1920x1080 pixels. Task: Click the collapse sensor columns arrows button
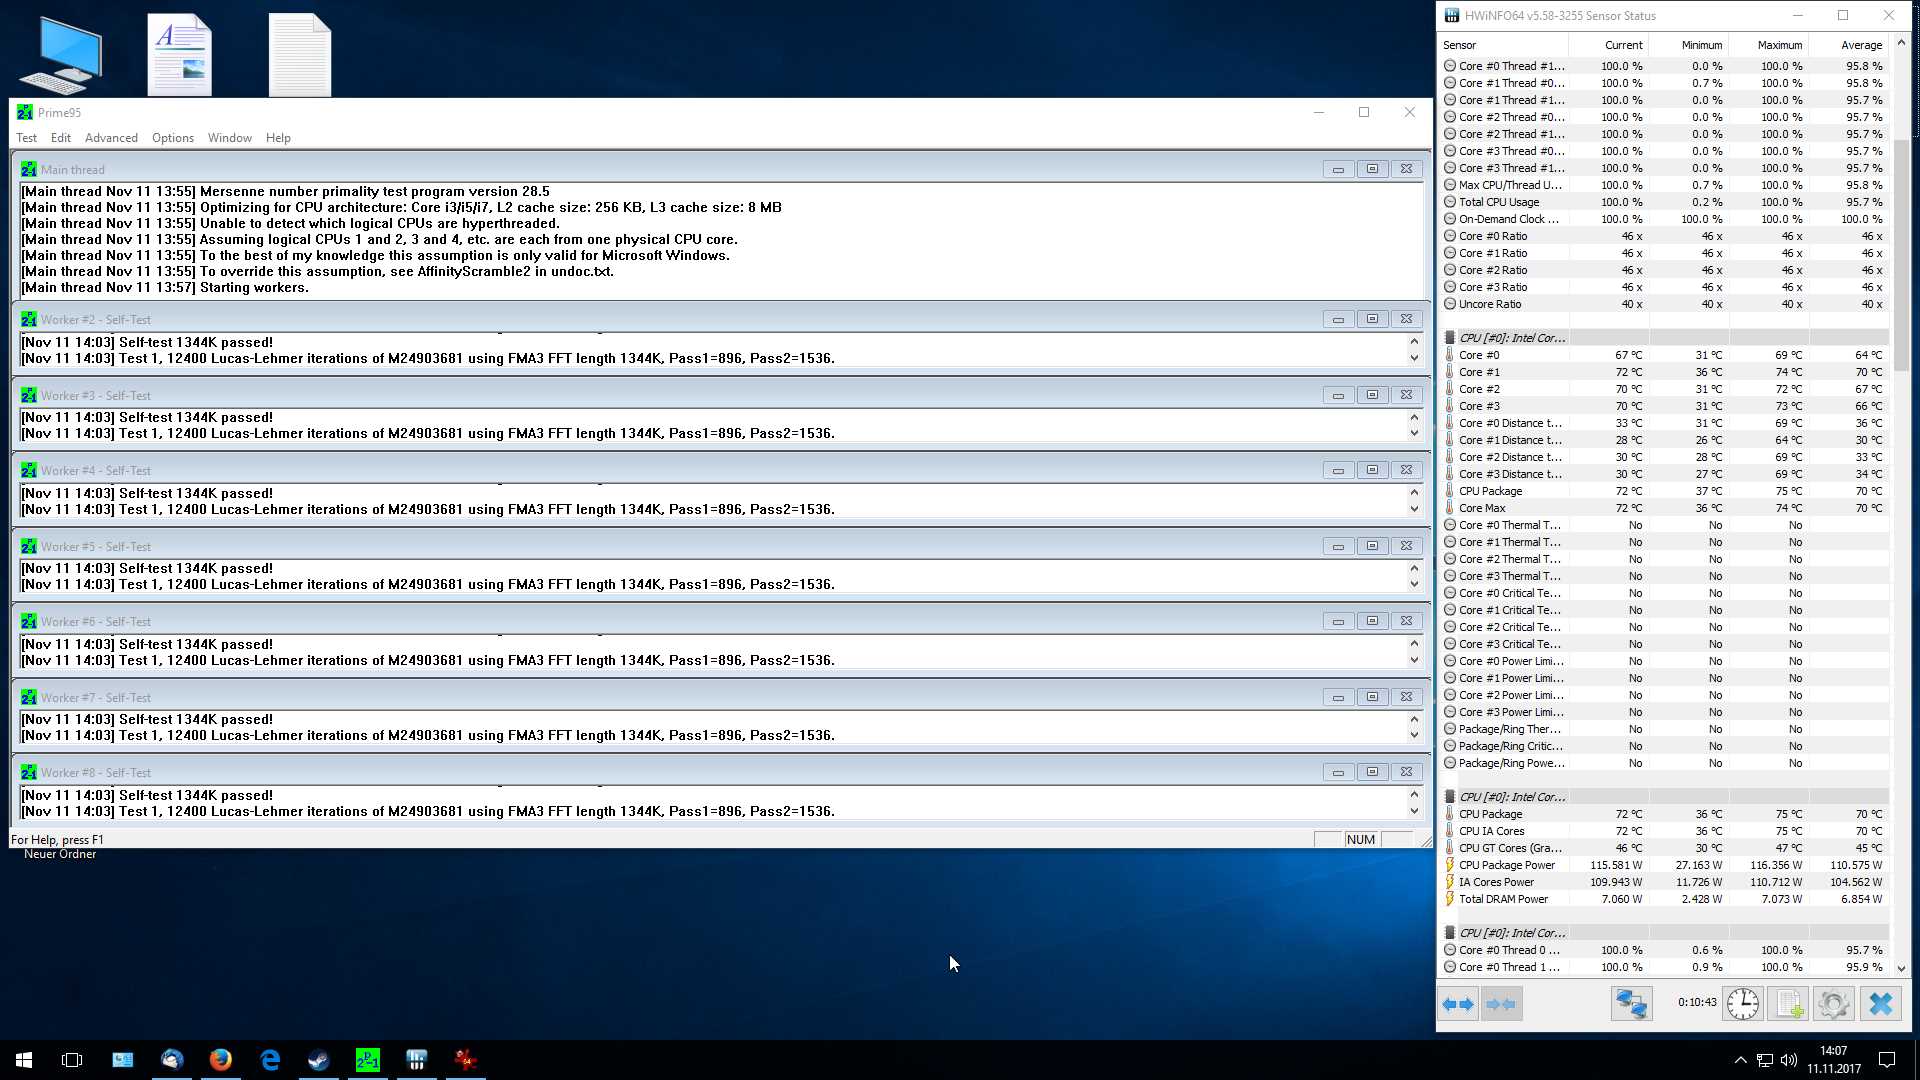[x=1501, y=1003]
